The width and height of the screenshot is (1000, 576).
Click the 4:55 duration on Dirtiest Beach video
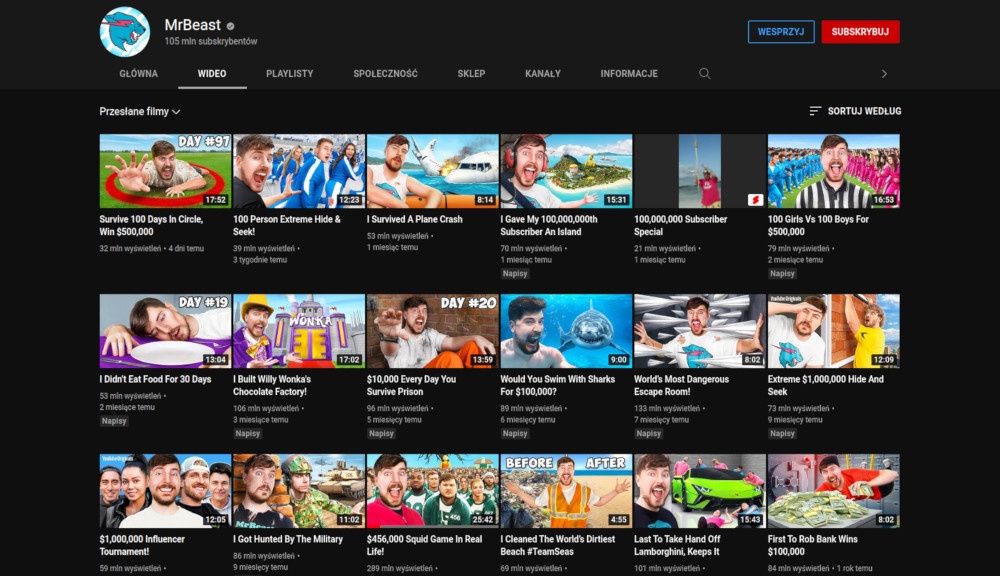point(619,520)
